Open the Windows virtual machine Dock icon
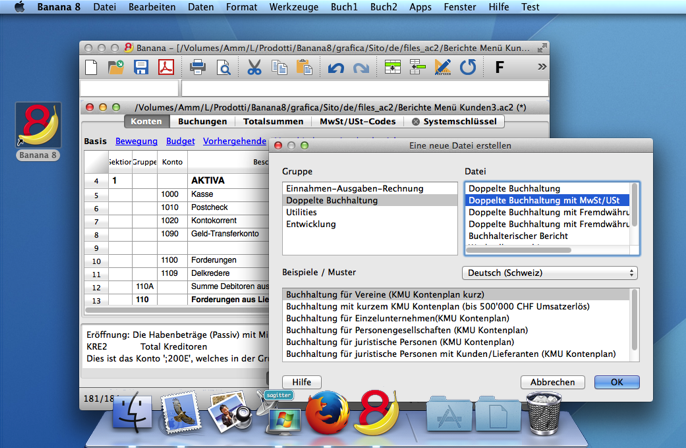The image size is (686, 448). 280,414
